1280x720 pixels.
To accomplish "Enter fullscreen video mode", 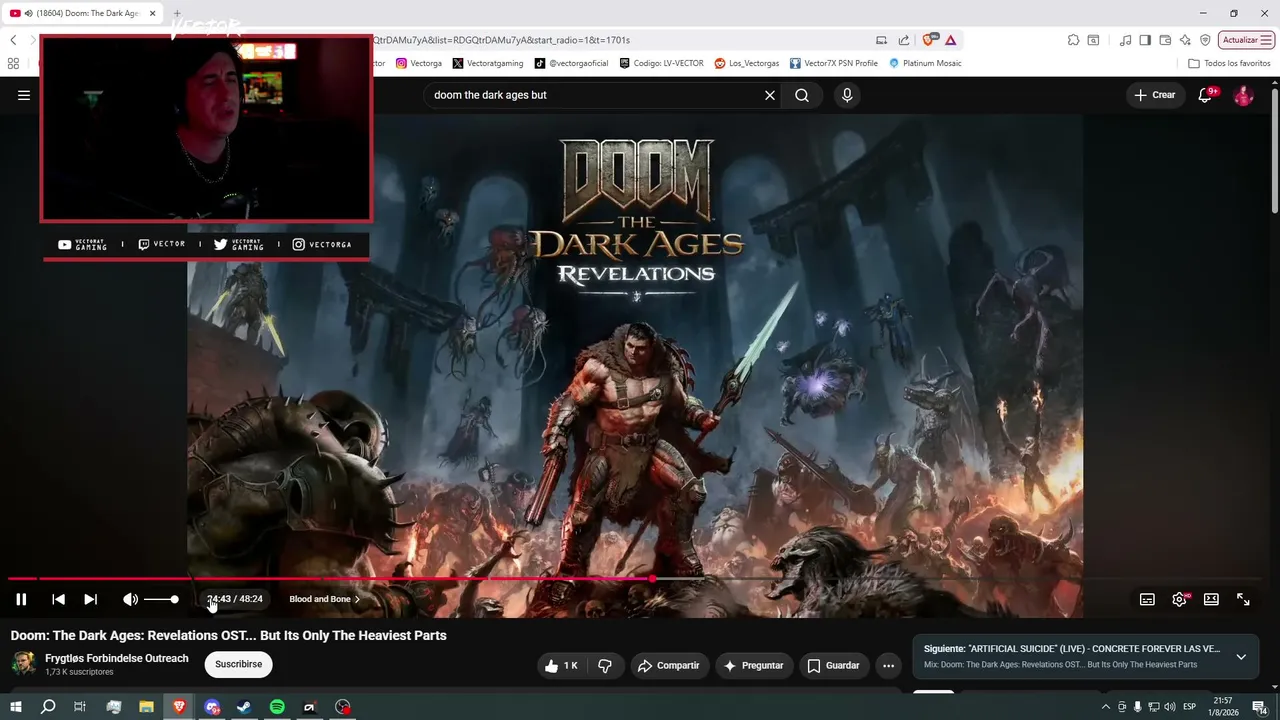I will [1243, 599].
